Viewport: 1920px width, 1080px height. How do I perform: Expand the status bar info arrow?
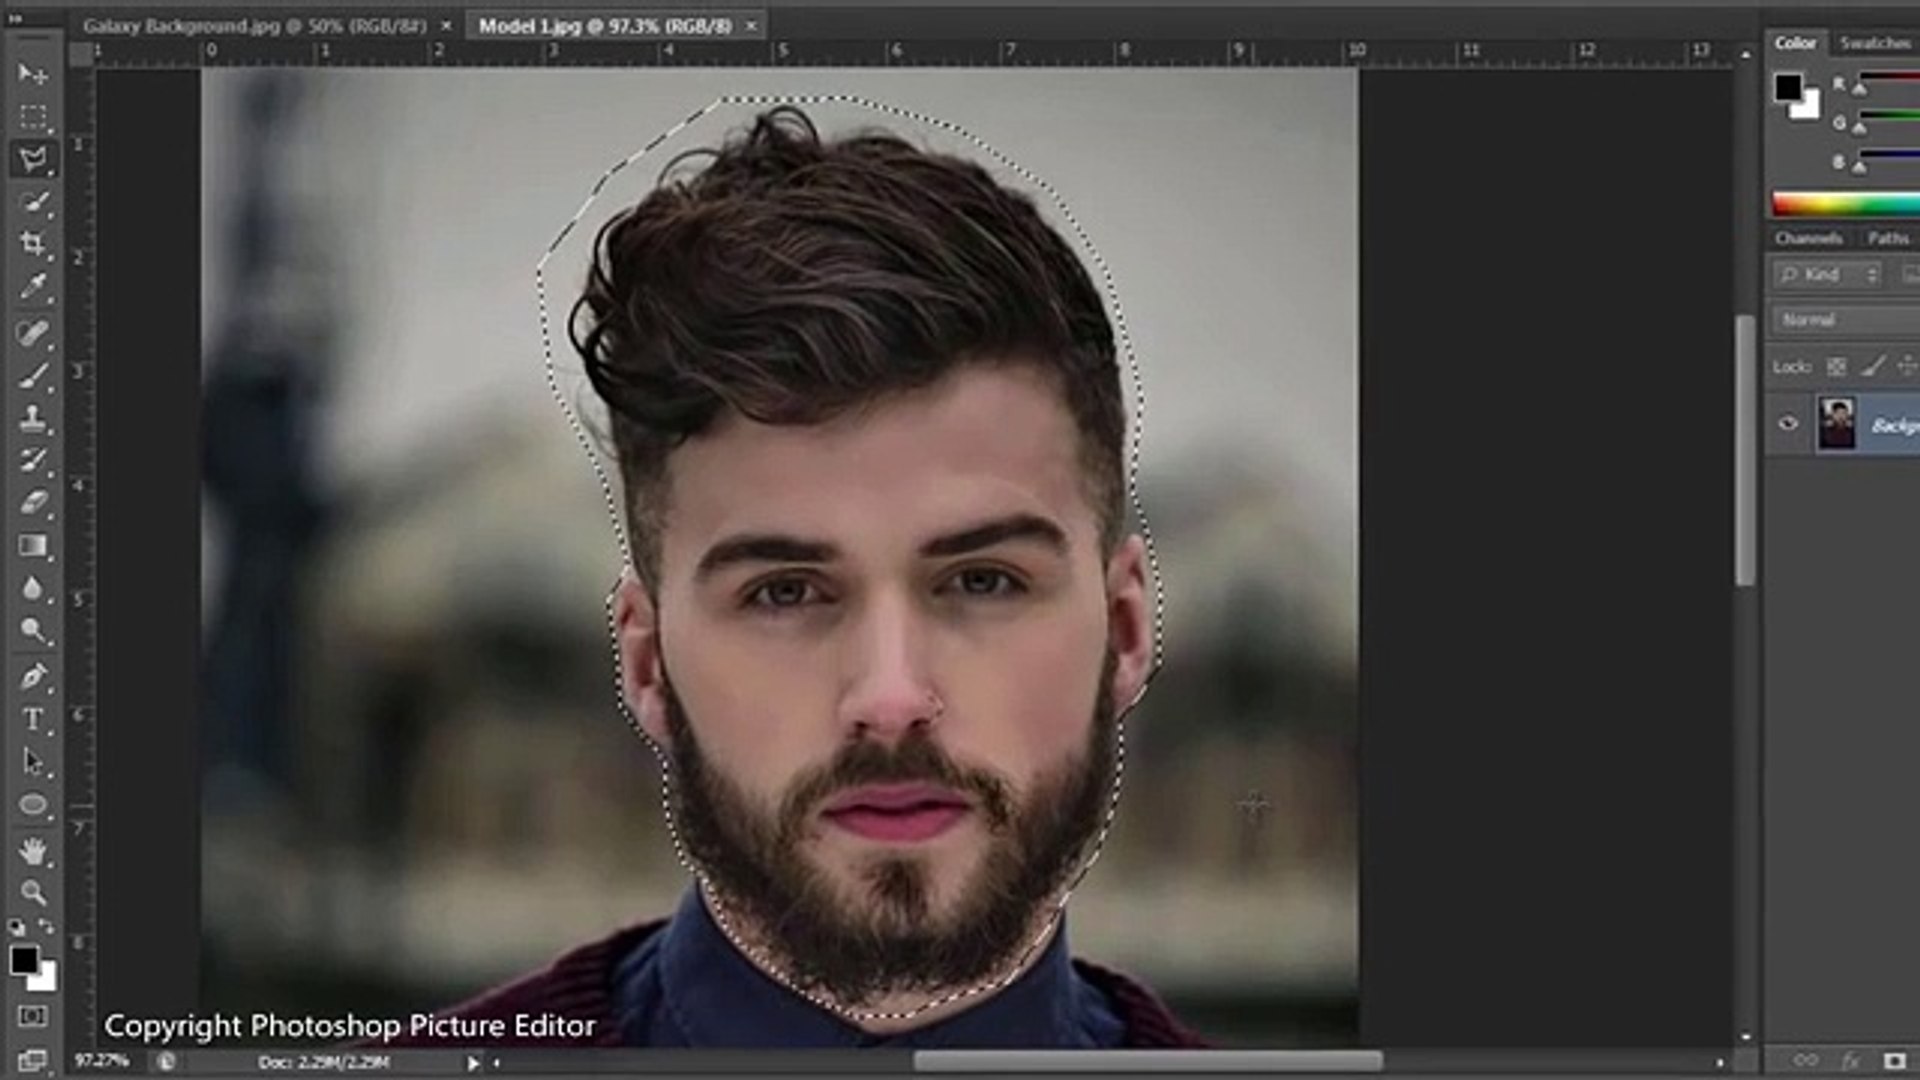(x=472, y=1063)
